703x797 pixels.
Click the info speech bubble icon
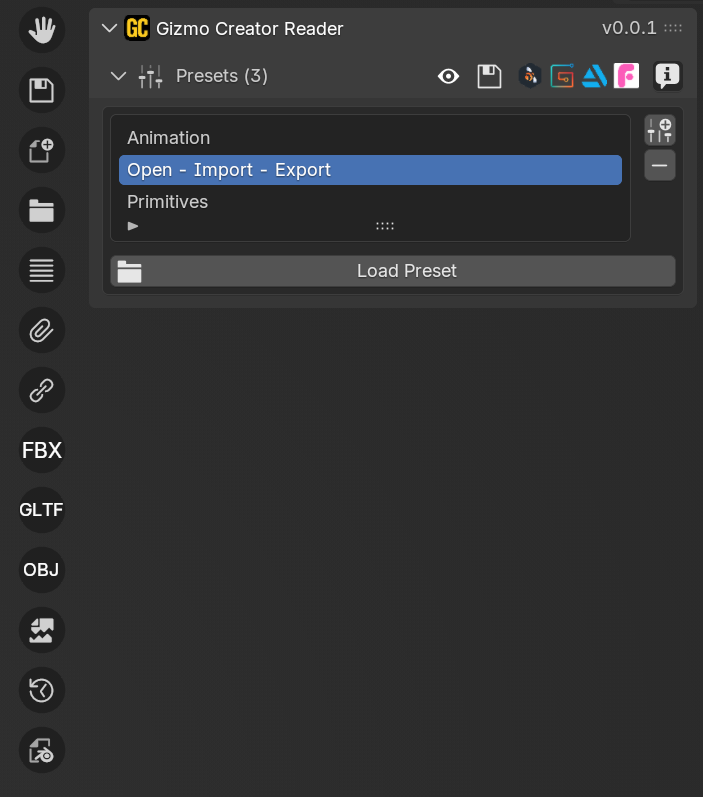667,76
